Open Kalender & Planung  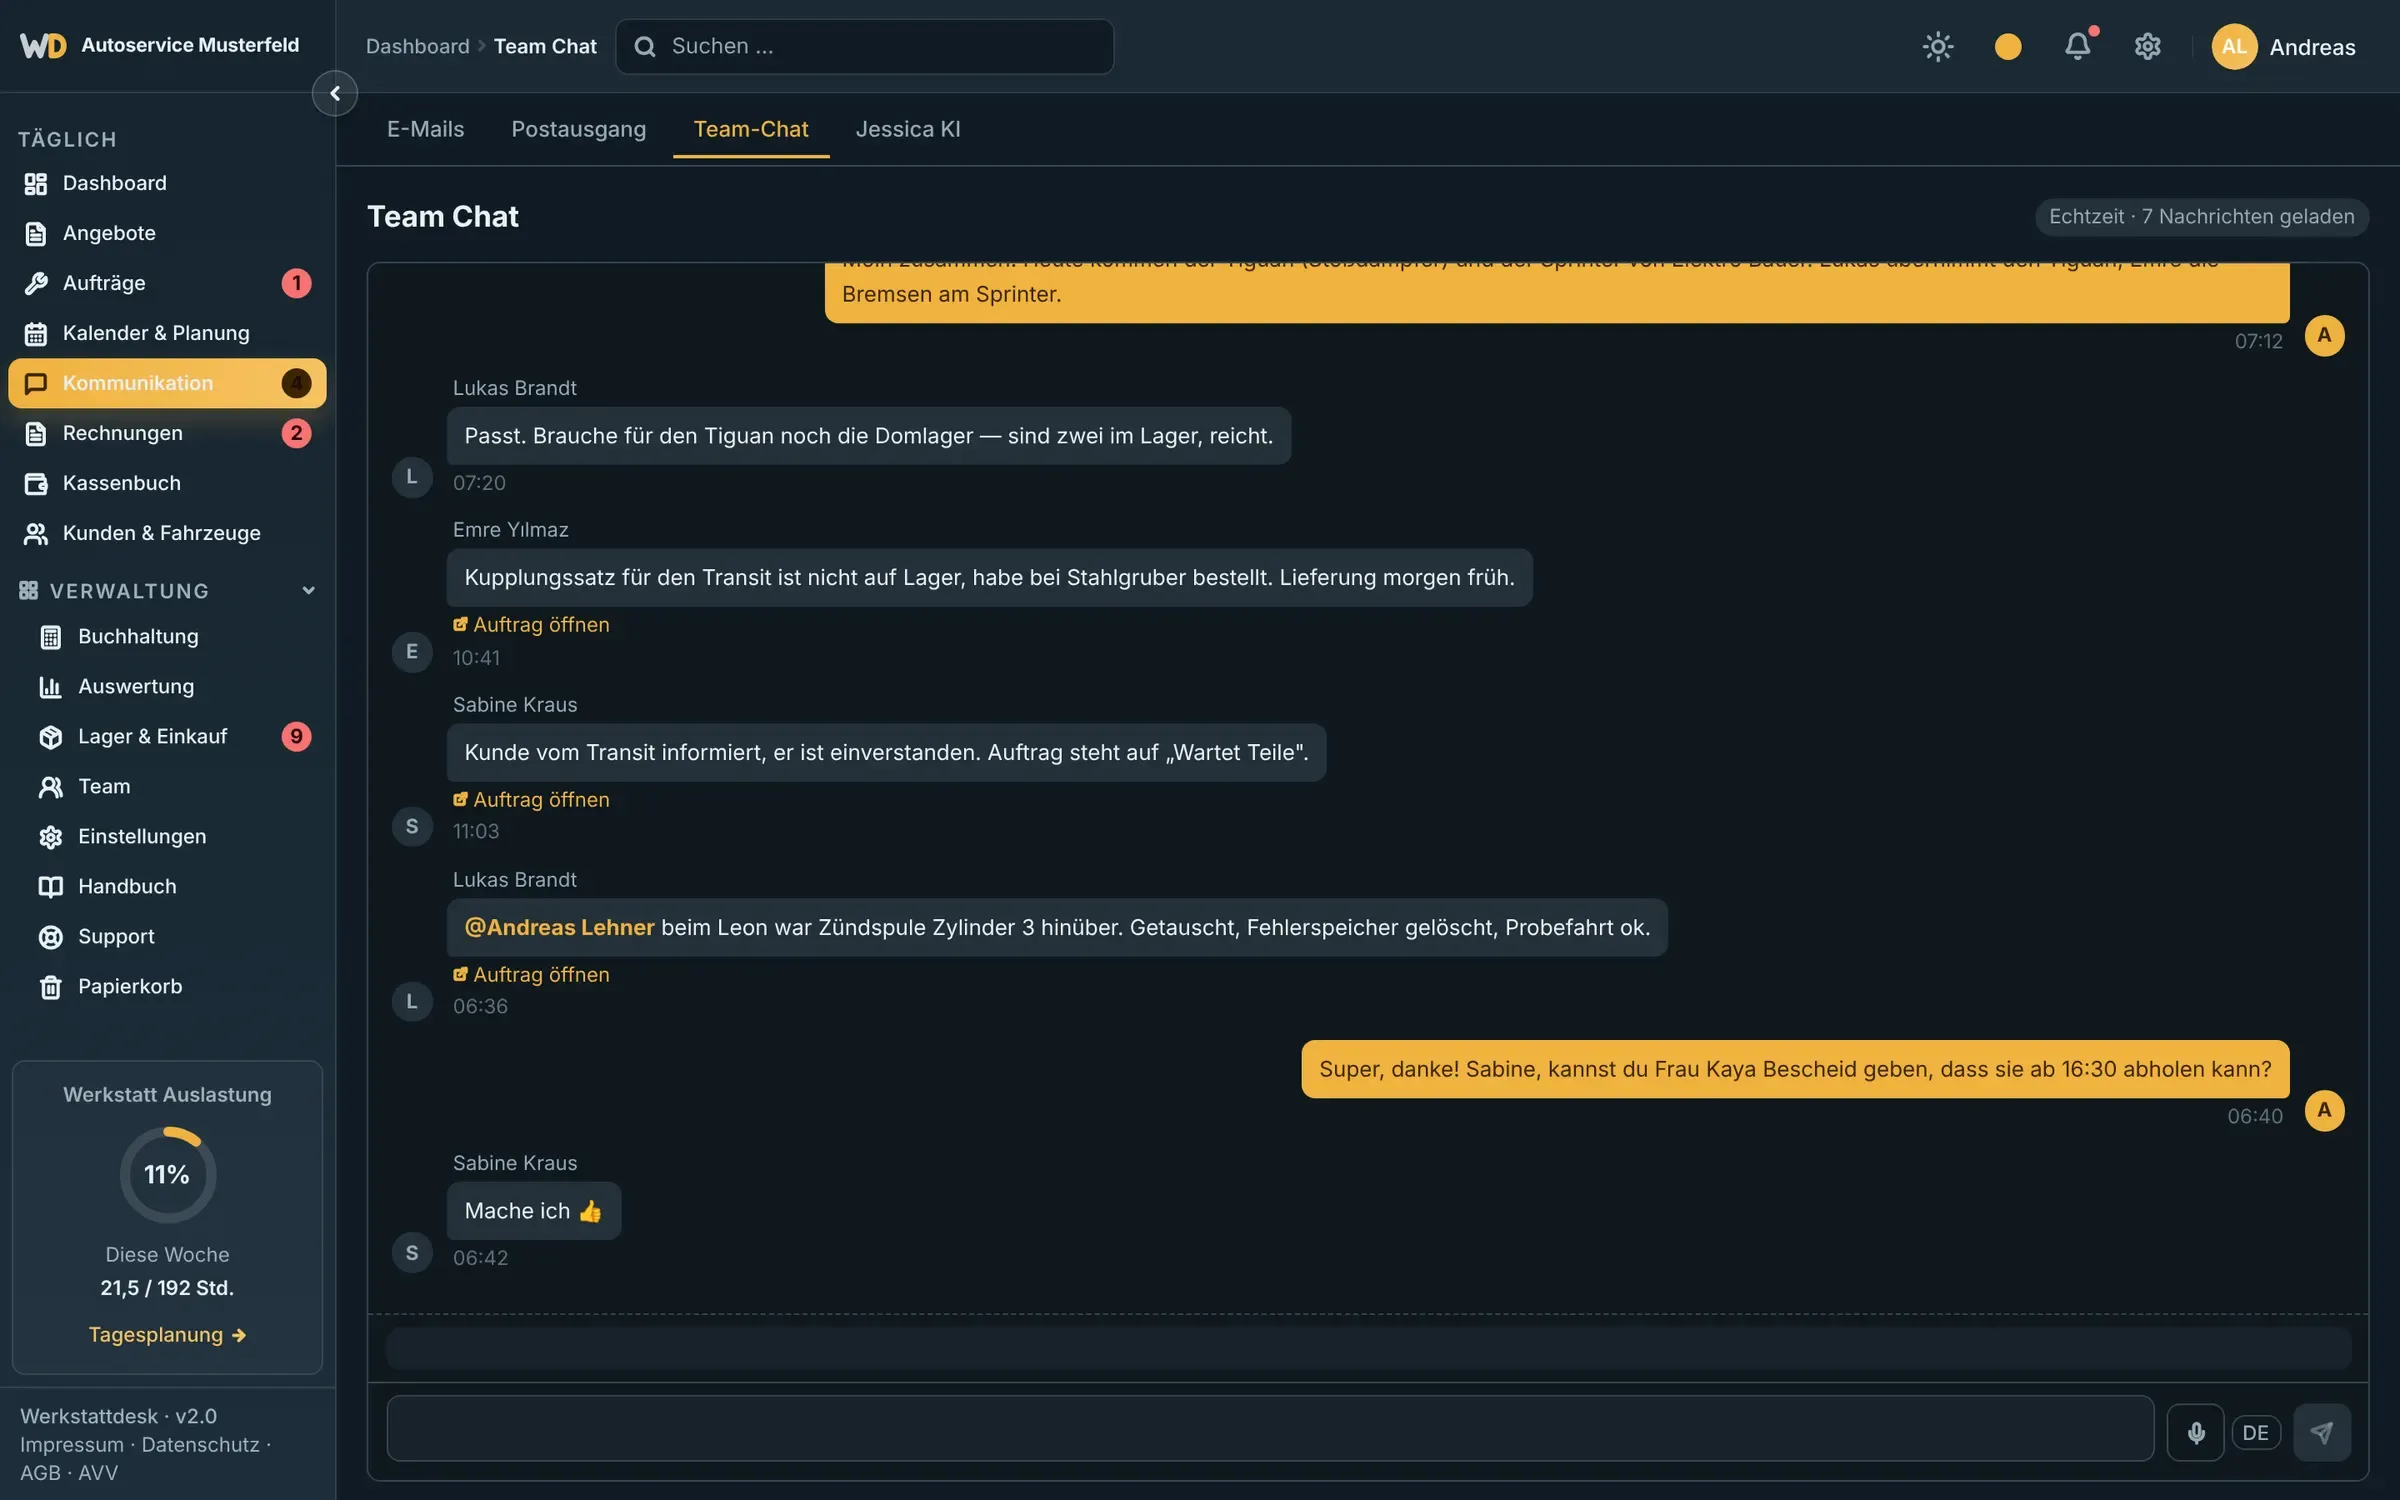point(167,333)
